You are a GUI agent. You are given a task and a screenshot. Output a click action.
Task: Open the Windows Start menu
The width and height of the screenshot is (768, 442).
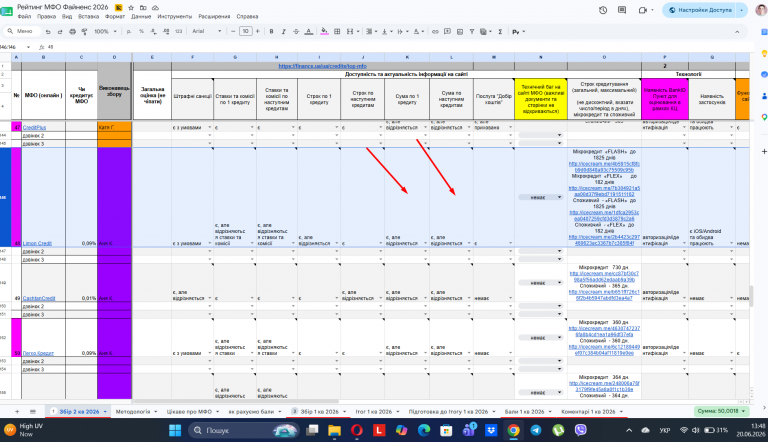click(x=175, y=430)
